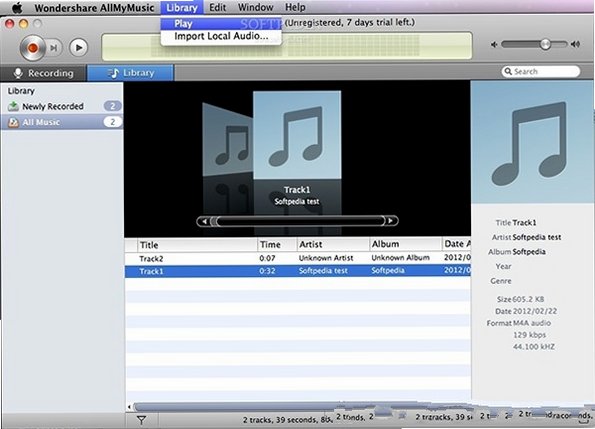Click the Unknown Album cell
The height and width of the screenshot is (429, 595).
pos(400,258)
